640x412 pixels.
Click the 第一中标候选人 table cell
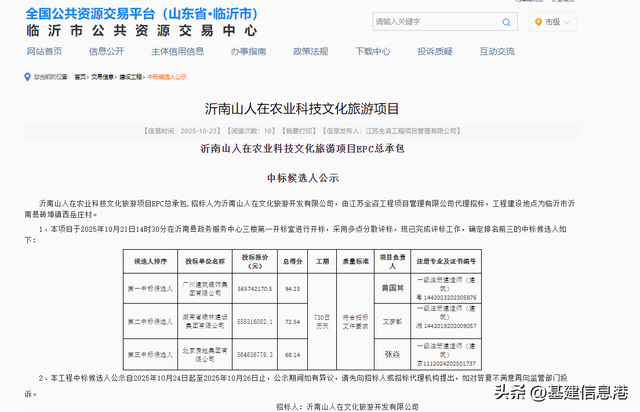[149, 289]
